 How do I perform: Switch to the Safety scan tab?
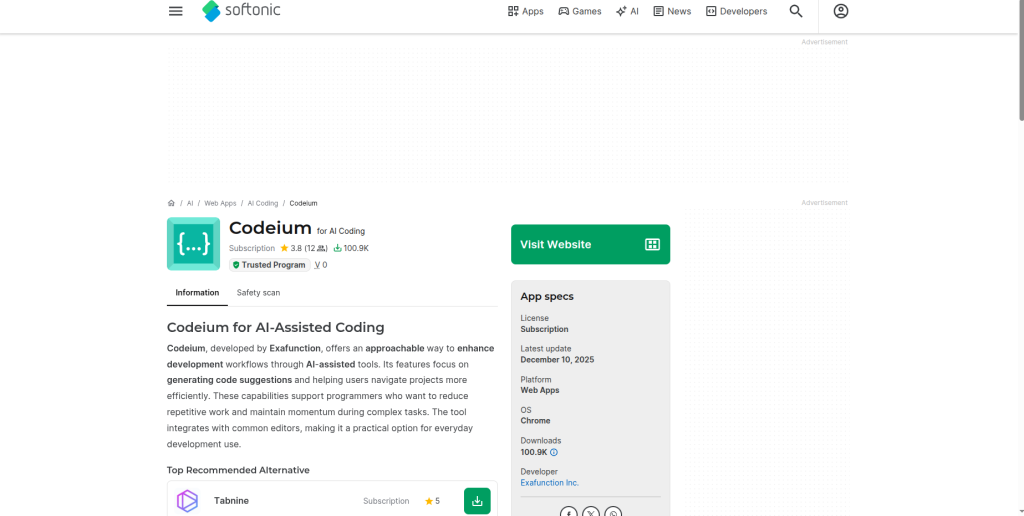point(258,293)
